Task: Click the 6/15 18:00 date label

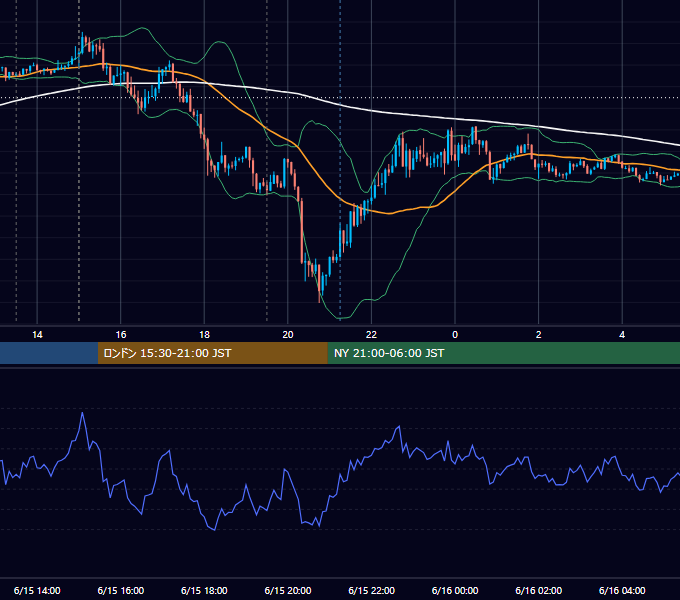Action: [x=204, y=590]
